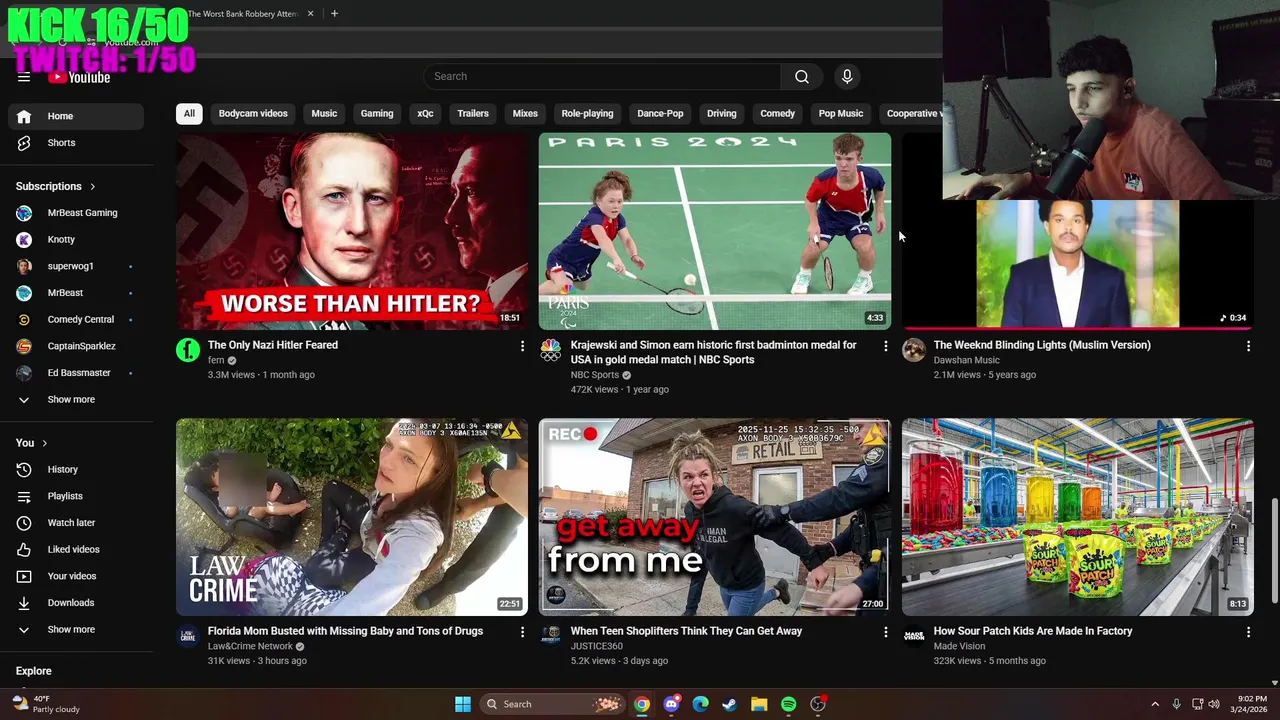This screenshot has width=1280, height=720.
Task: Open the Made Vision channel avatar
Action: [914, 636]
